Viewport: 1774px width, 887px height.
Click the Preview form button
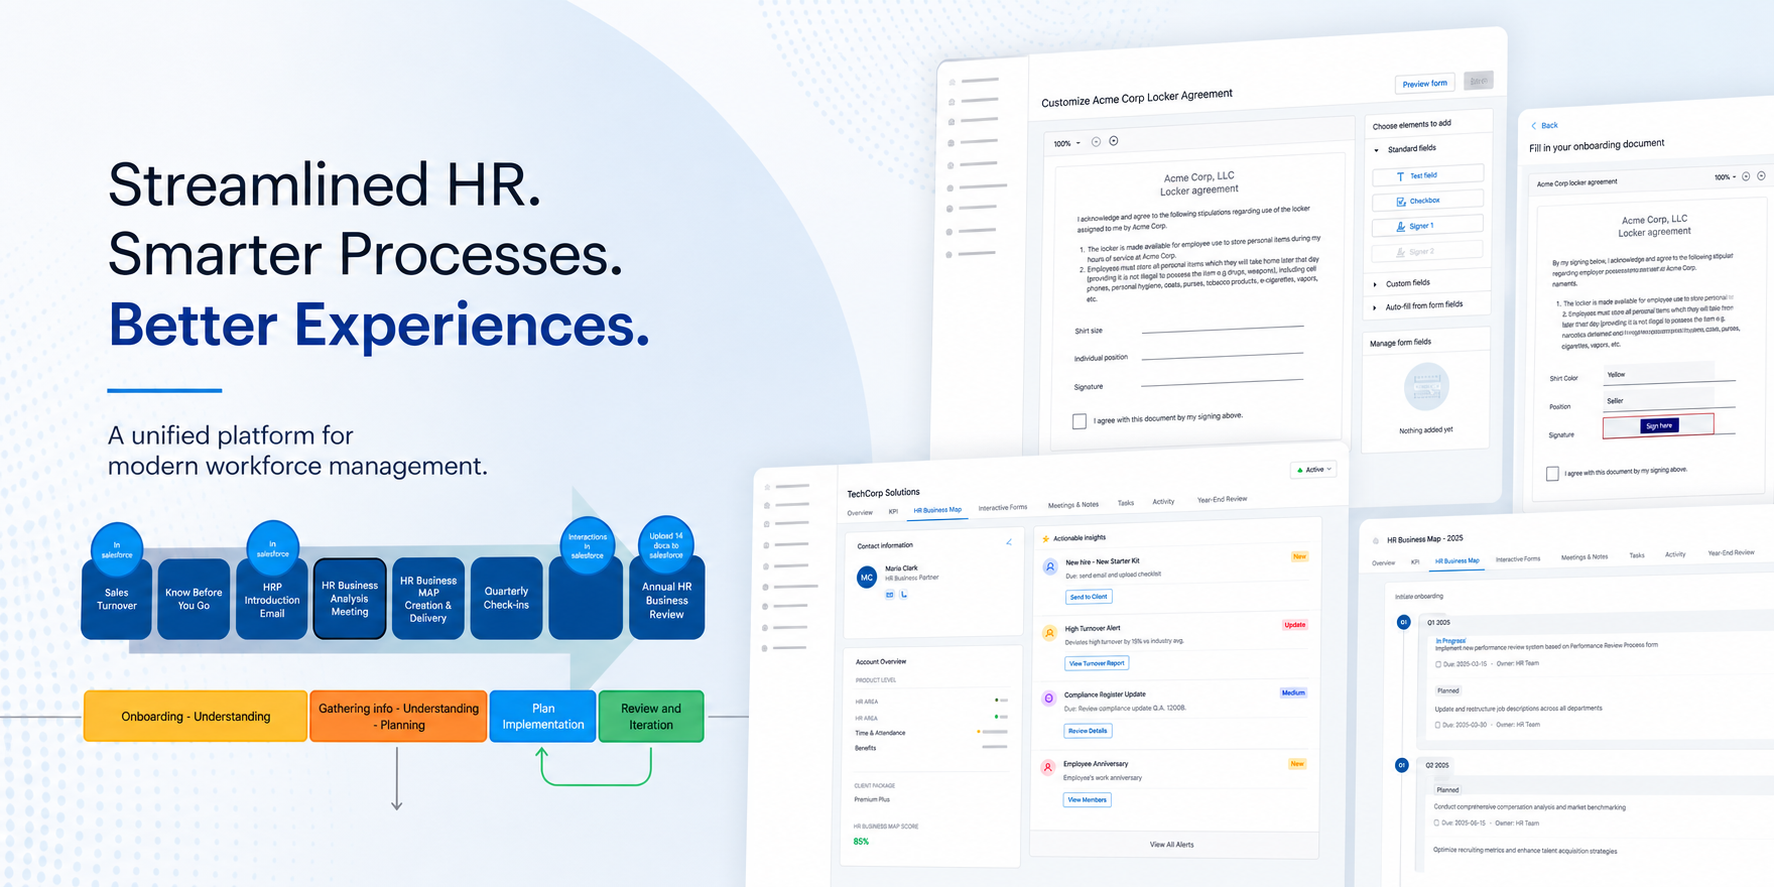[1424, 84]
